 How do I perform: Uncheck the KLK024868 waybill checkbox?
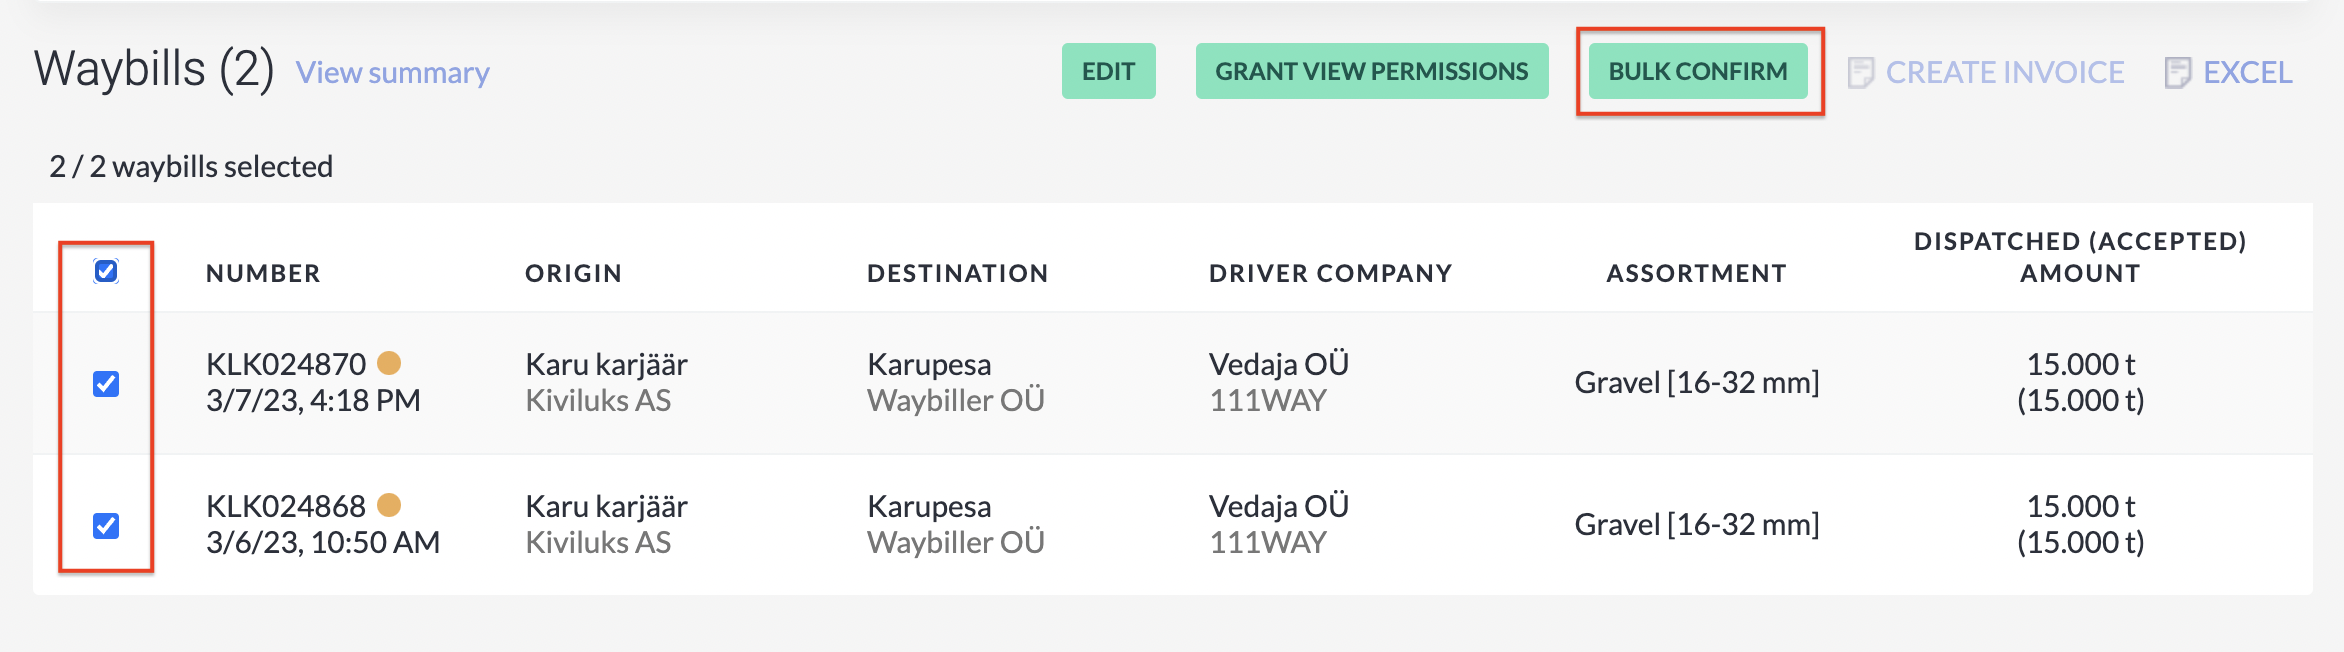106,526
